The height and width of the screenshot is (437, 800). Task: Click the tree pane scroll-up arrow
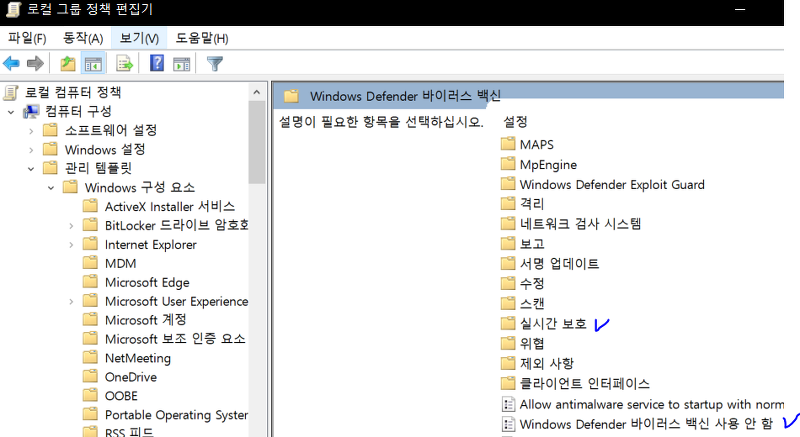(257, 92)
